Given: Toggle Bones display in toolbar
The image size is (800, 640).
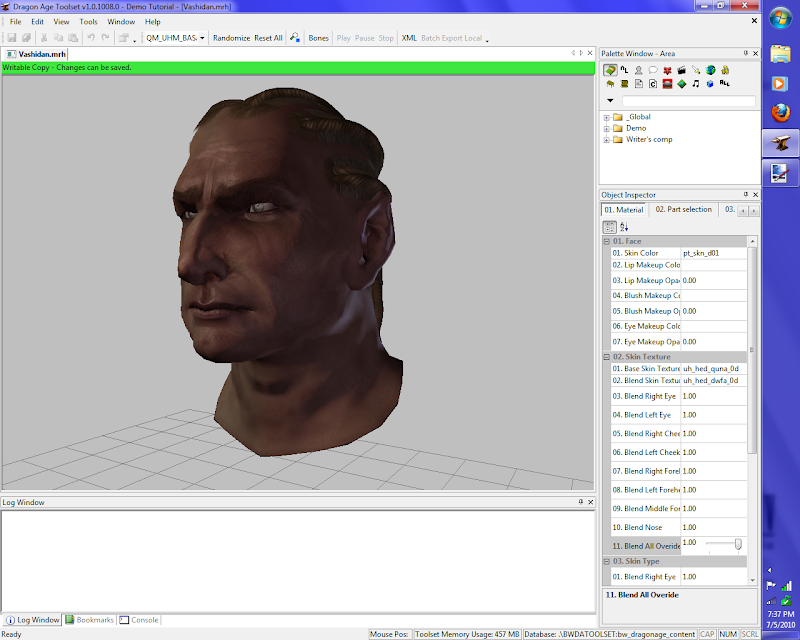Looking at the screenshot, I should (318, 38).
